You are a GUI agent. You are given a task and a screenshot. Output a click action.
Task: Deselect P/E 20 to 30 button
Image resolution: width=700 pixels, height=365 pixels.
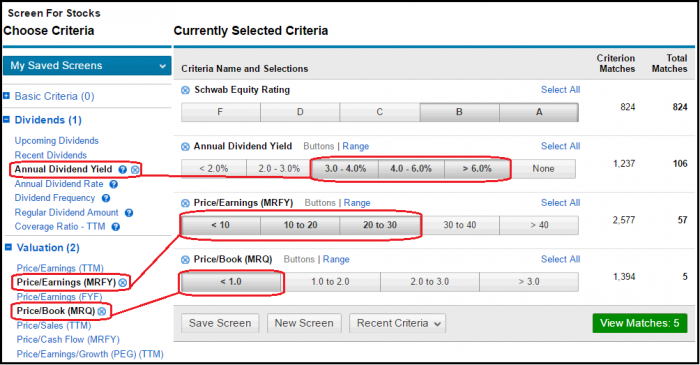coord(380,225)
